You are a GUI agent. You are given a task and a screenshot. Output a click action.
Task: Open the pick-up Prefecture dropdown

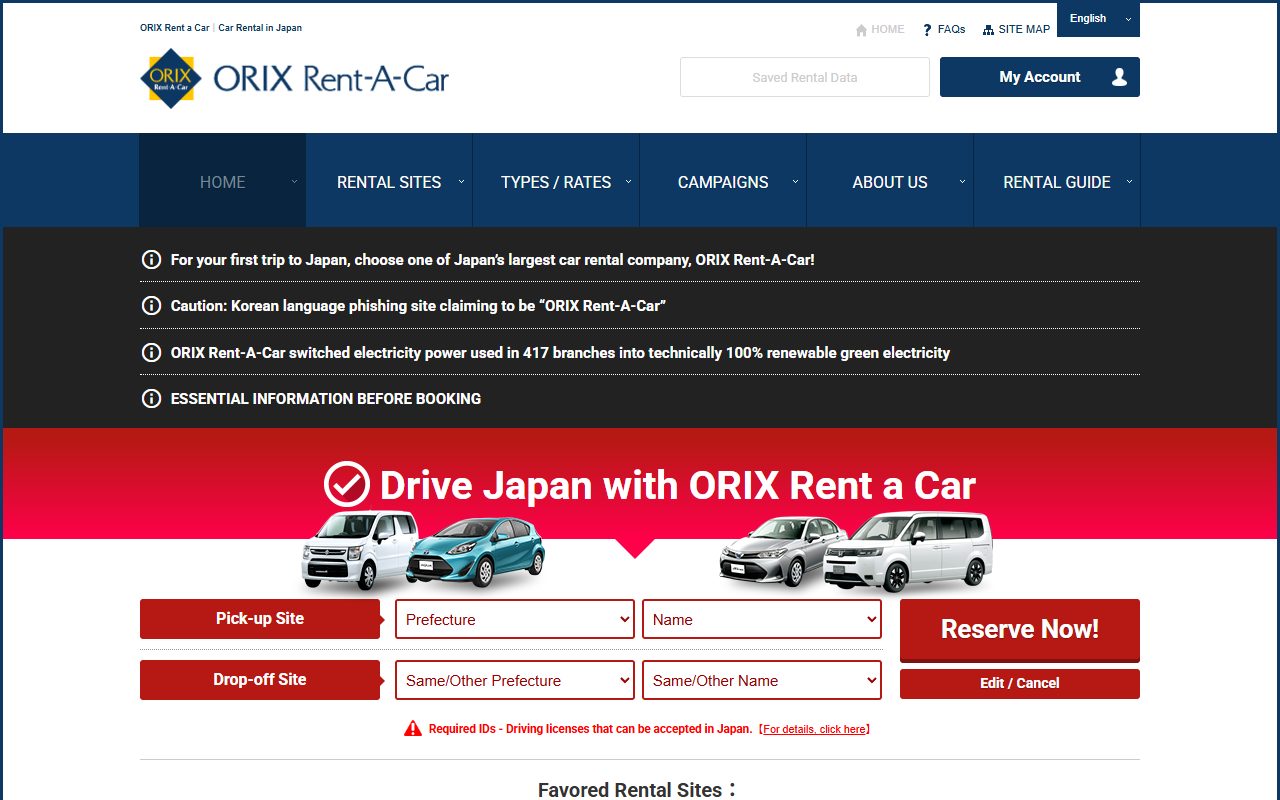click(515, 620)
